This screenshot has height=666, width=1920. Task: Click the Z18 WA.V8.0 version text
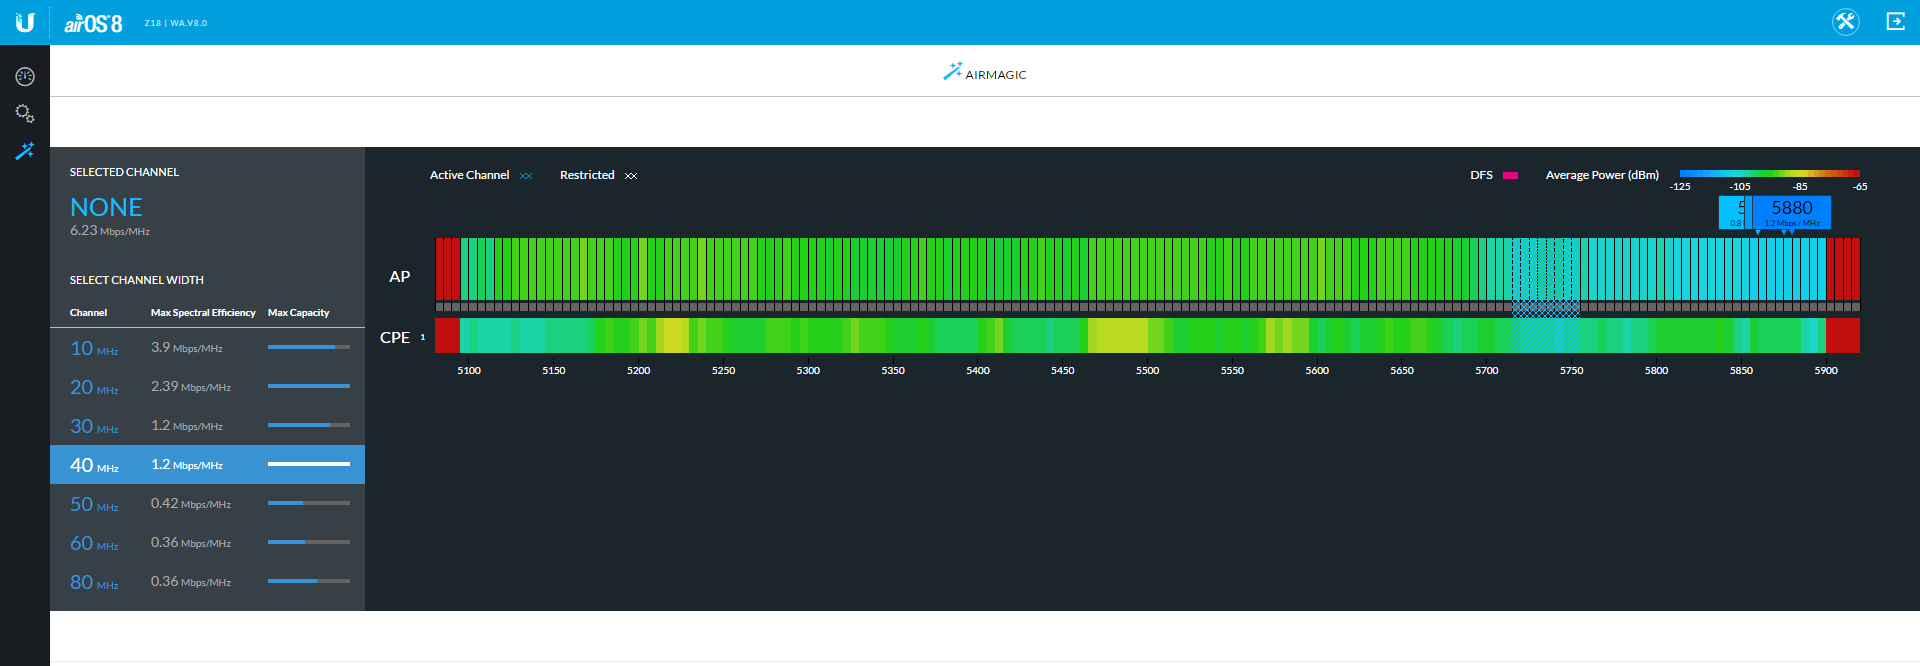(176, 23)
